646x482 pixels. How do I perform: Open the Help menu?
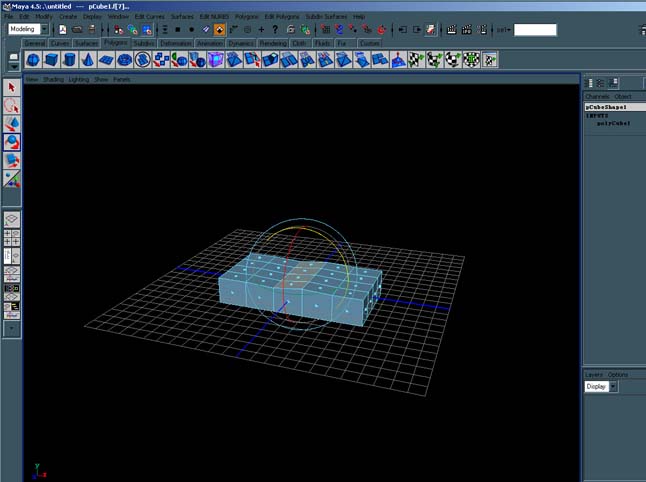[359, 16]
